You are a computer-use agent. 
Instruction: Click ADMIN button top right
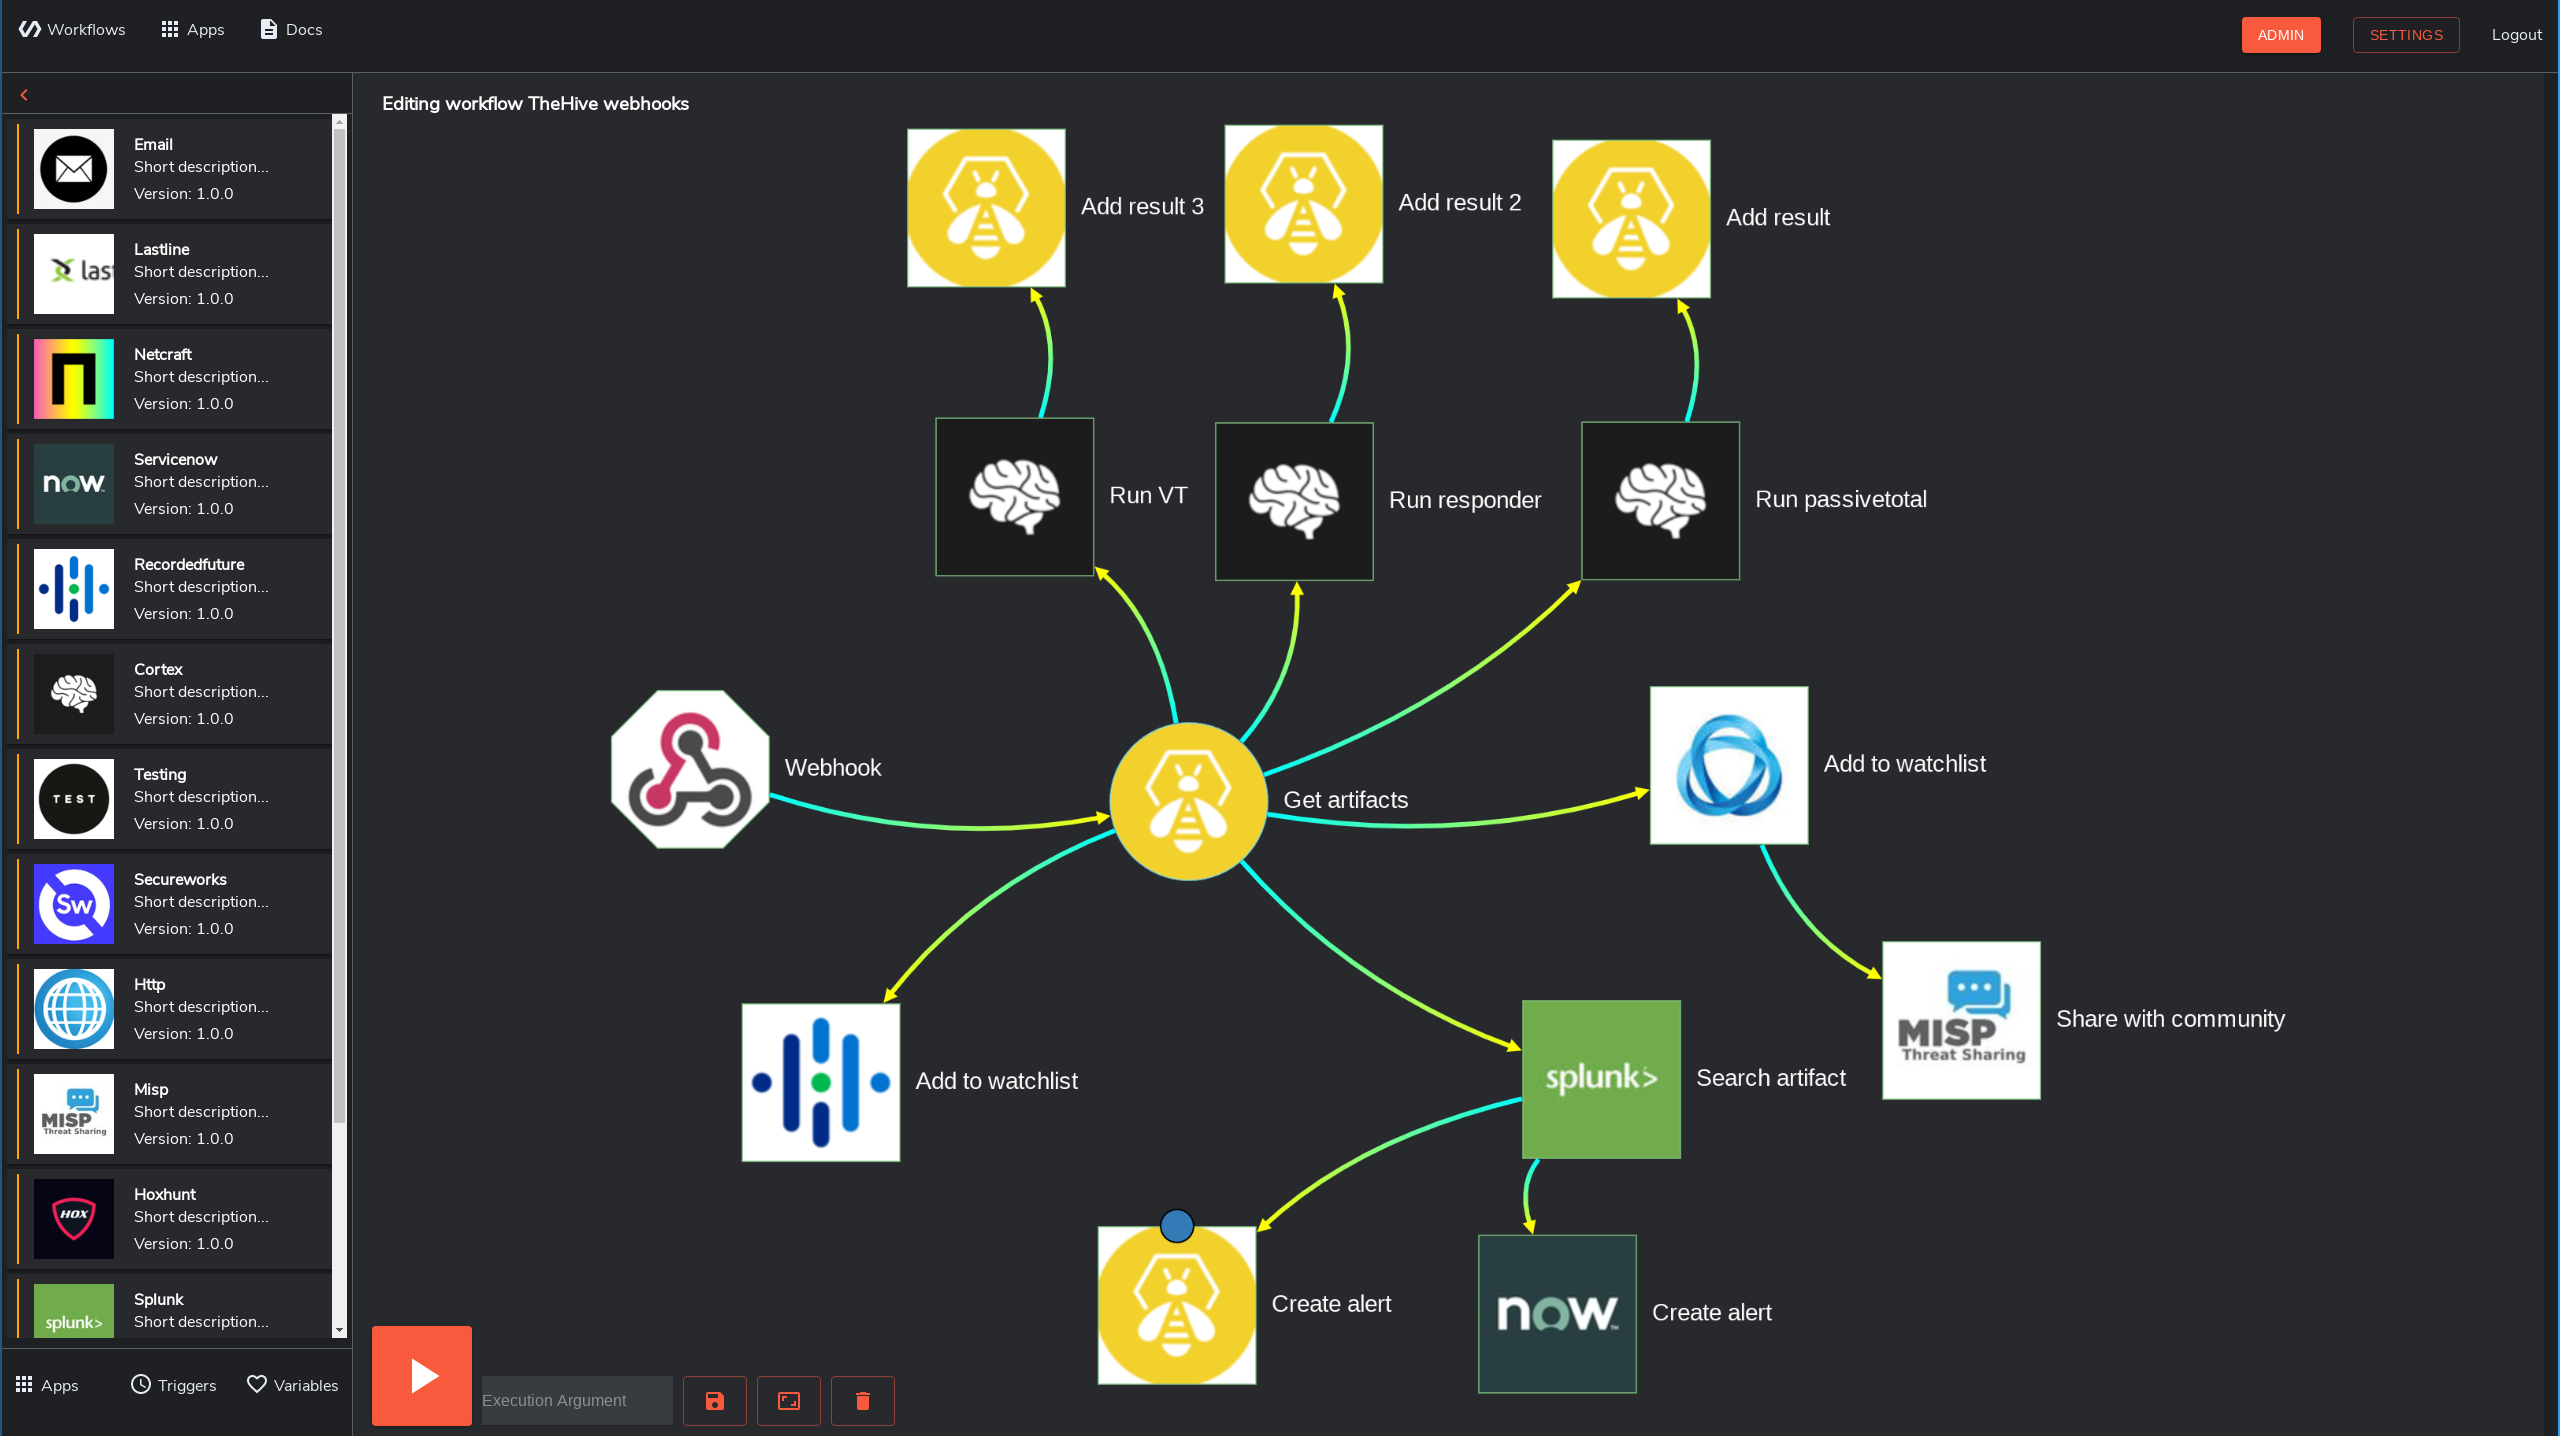pyautogui.click(x=2282, y=33)
